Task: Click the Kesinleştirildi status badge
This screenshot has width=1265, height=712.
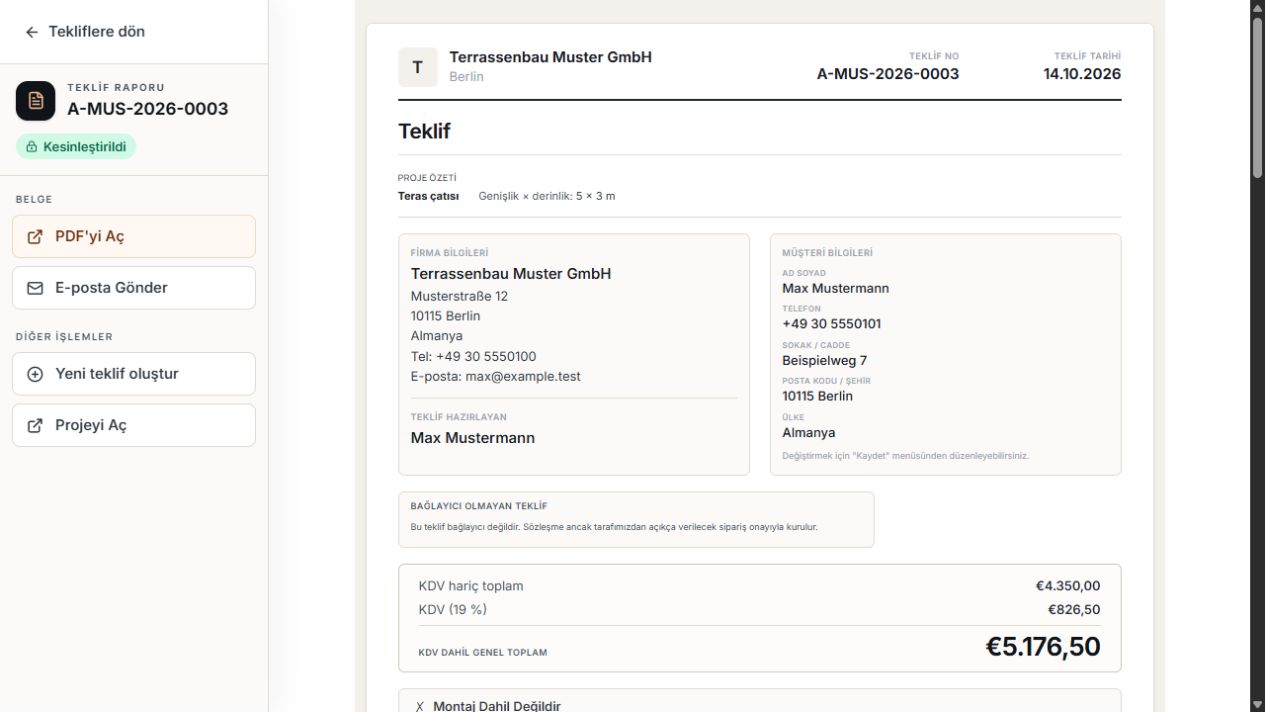Action: 76,147
